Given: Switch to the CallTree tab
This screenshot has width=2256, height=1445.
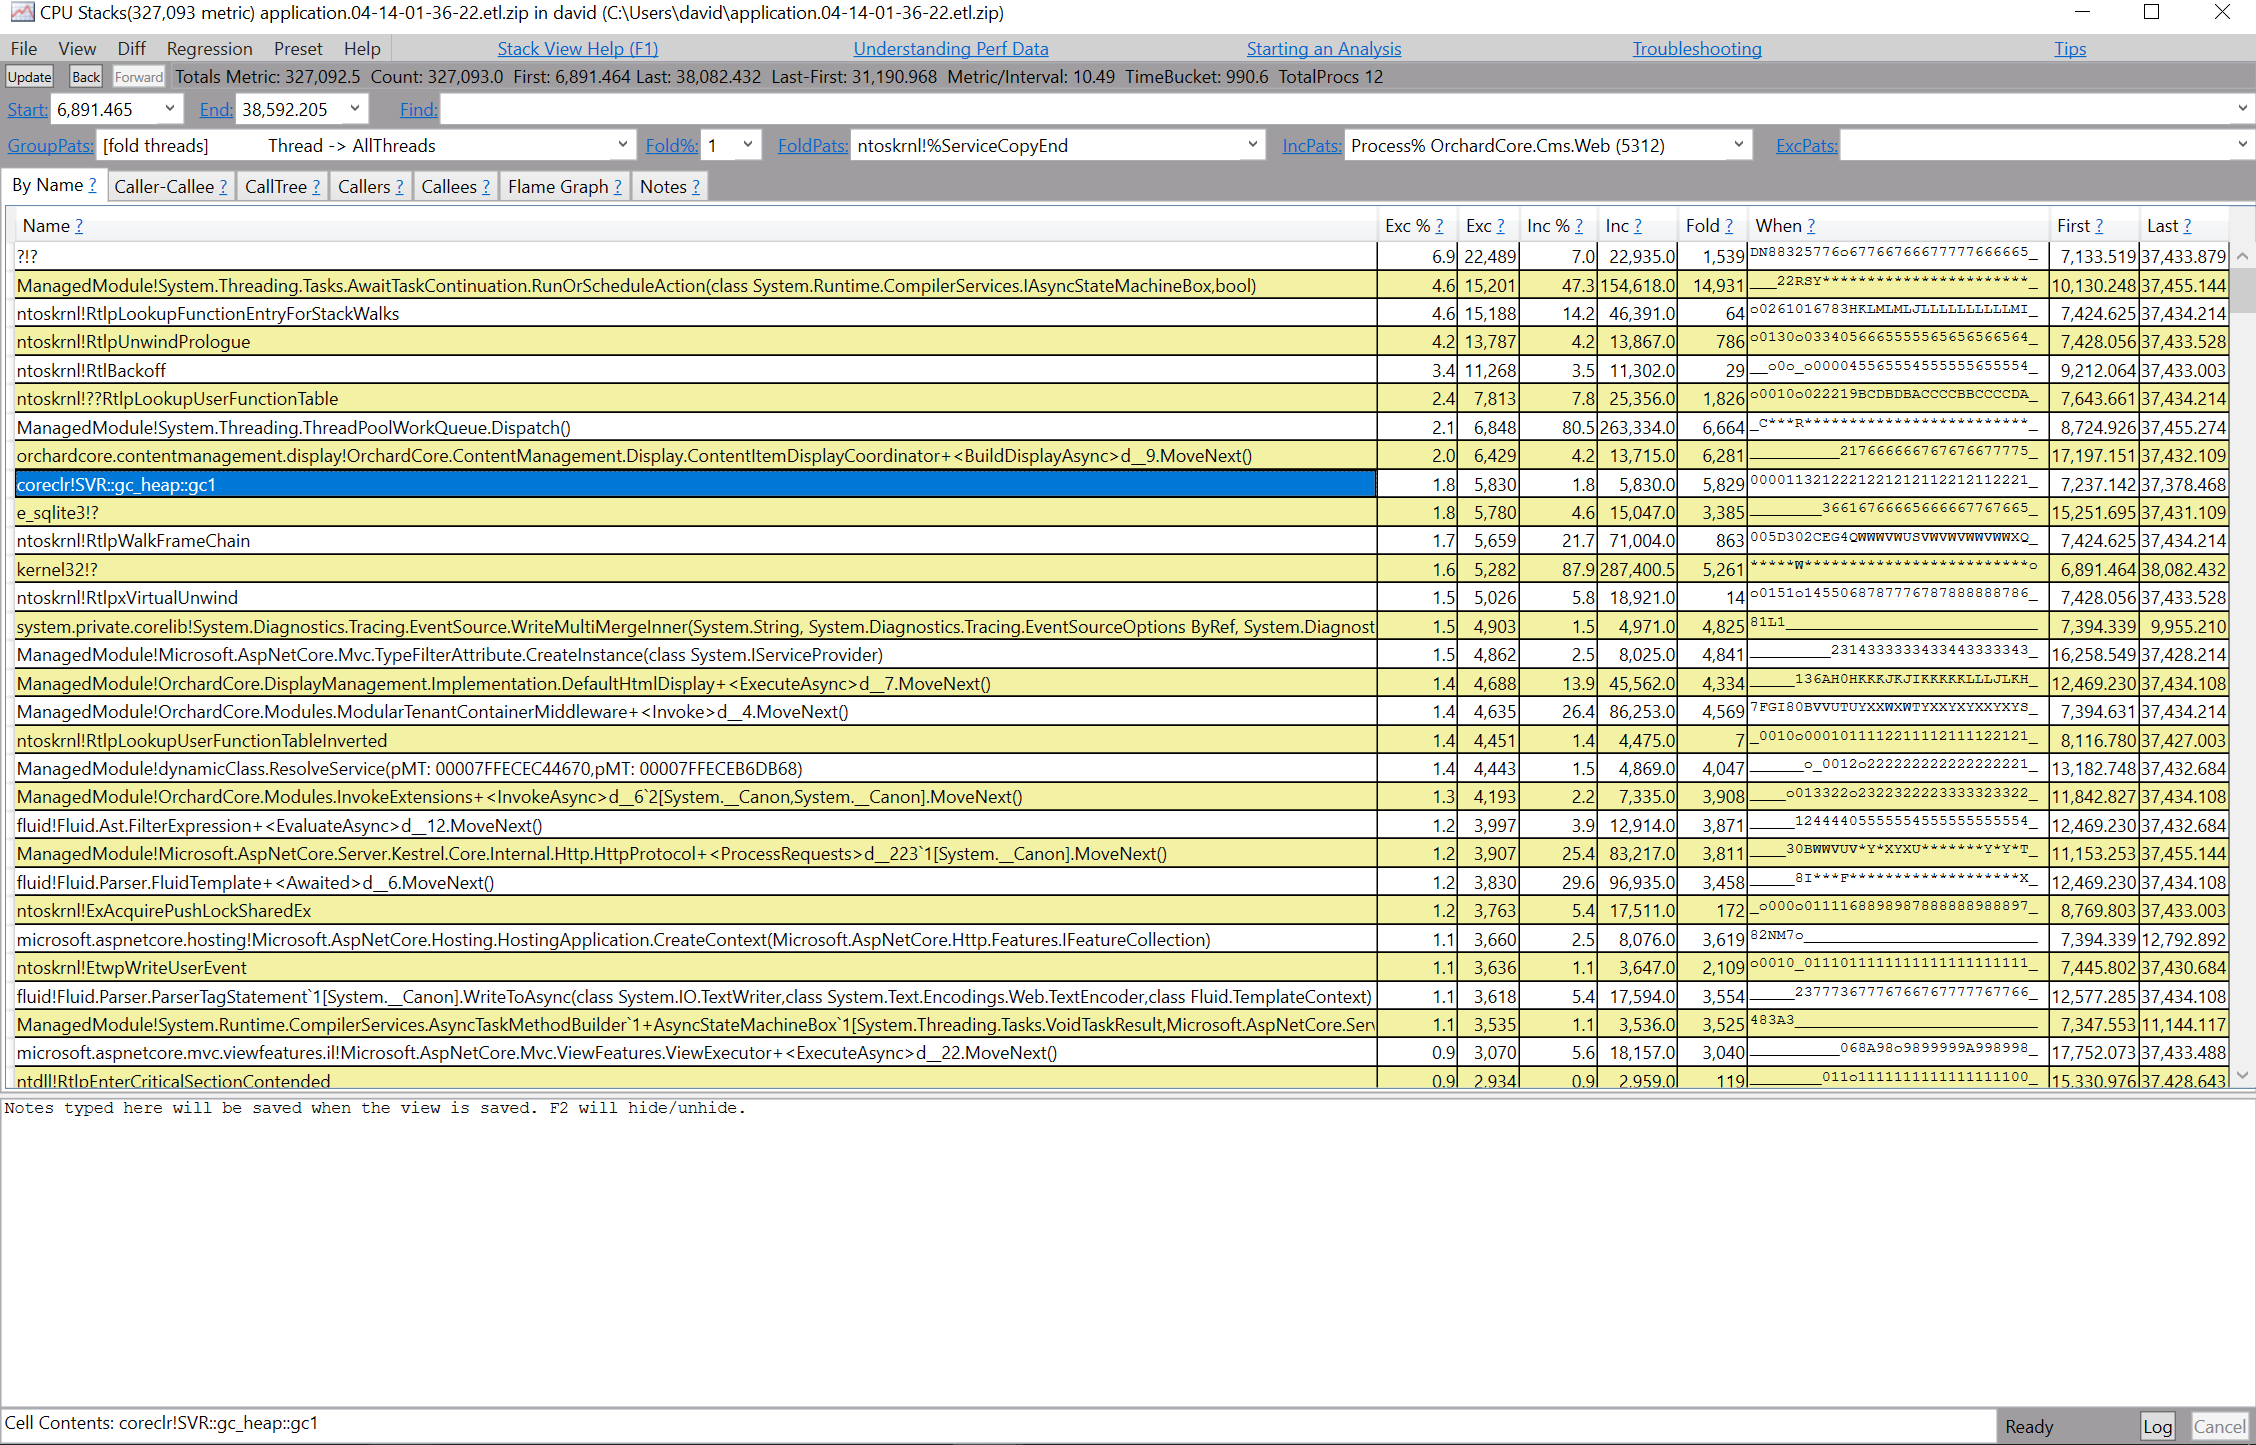Looking at the screenshot, I should click(276, 187).
